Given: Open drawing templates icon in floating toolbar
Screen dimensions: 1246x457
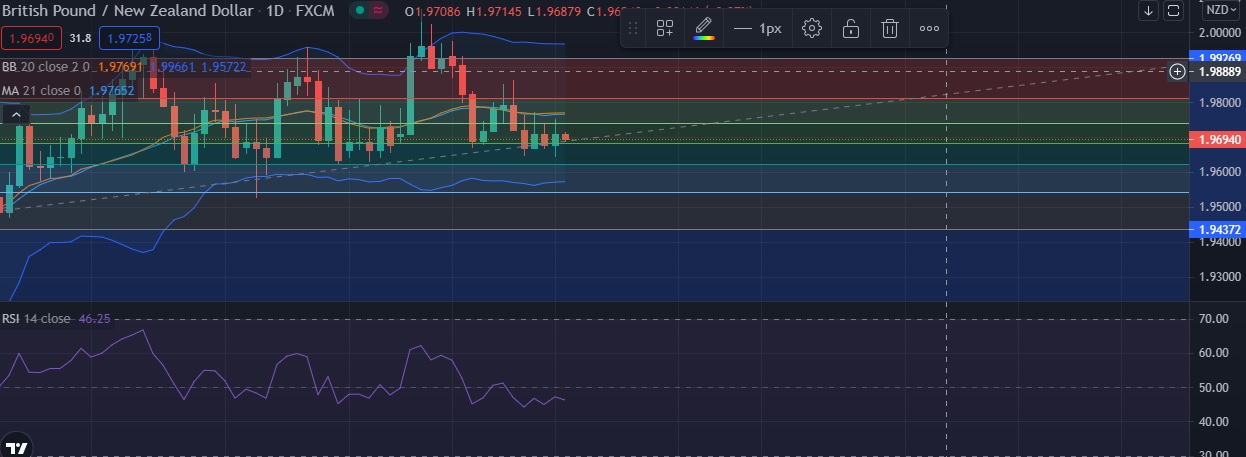Looking at the screenshot, I should tap(665, 28).
